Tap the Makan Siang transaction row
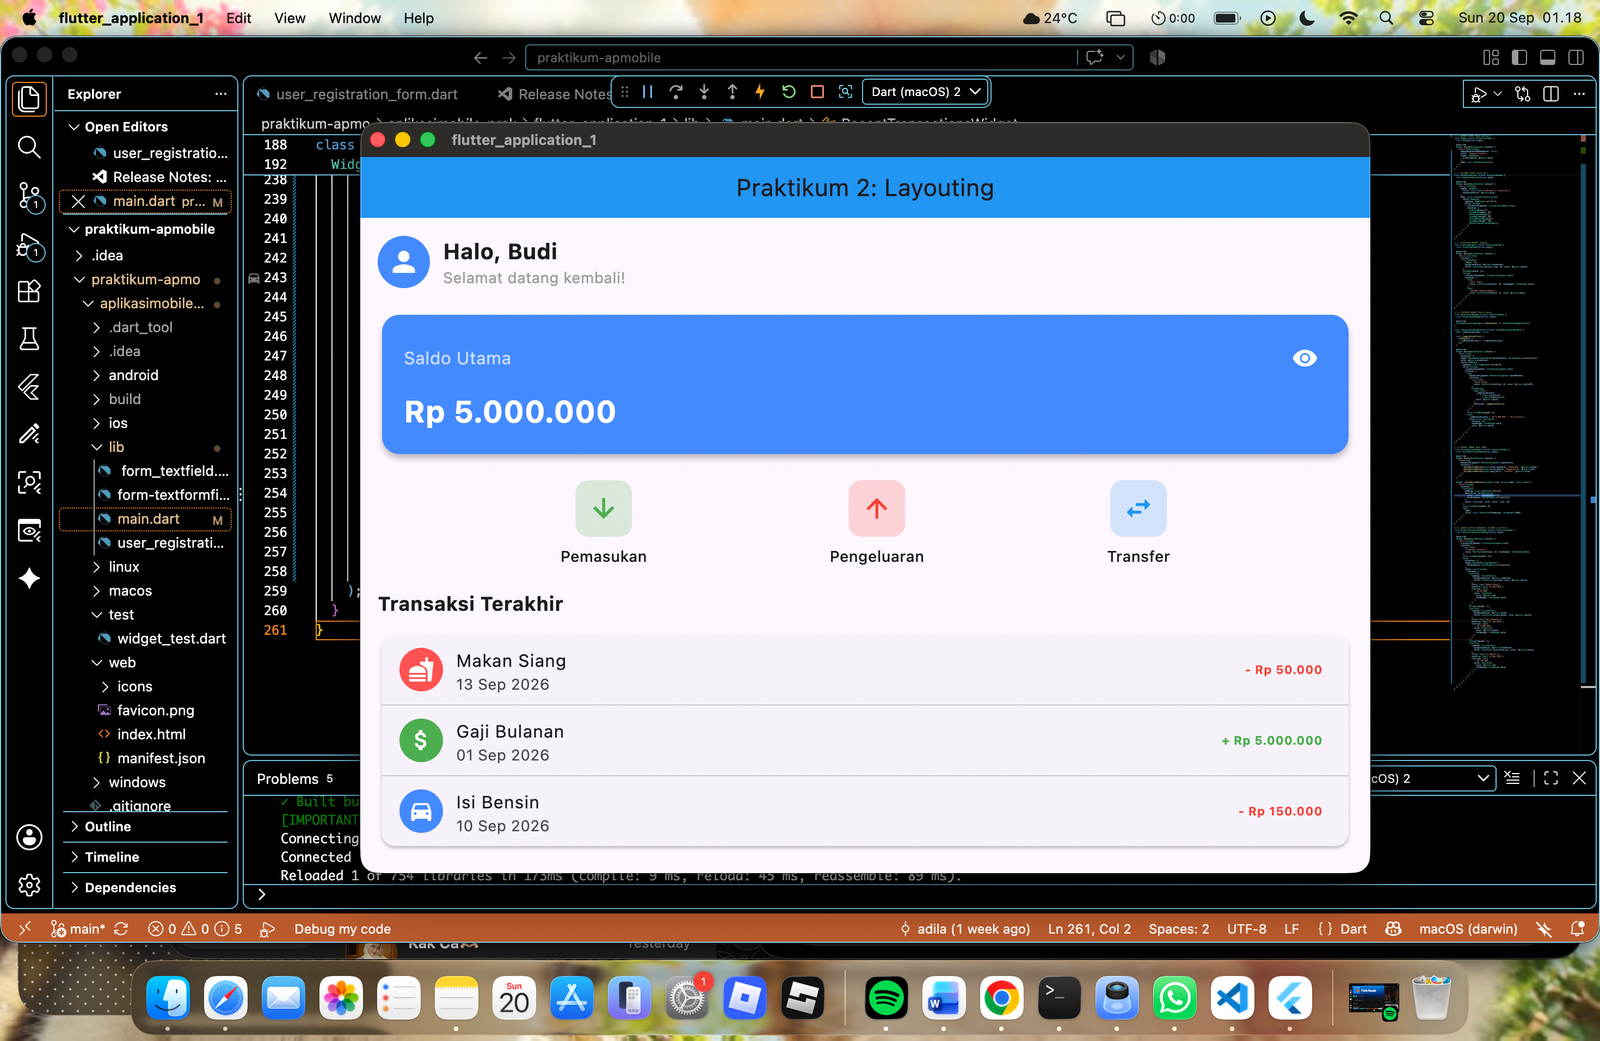The width and height of the screenshot is (1600, 1041). pos(865,671)
